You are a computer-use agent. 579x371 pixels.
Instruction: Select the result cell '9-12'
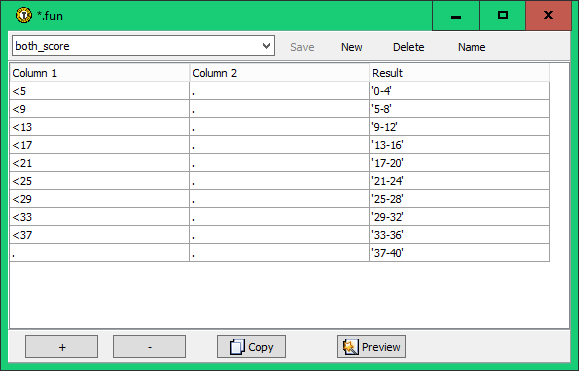pyautogui.click(x=459, y=127)
